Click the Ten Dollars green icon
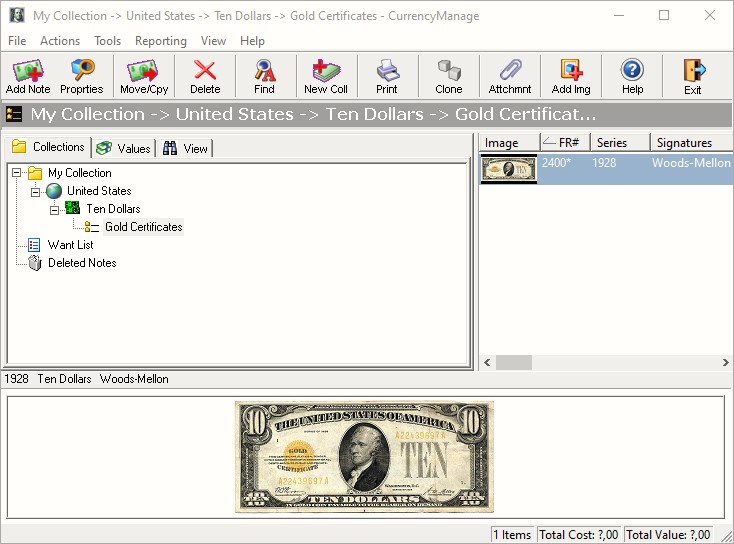This screenshot has height=544, width=734. tap(72, 208)
